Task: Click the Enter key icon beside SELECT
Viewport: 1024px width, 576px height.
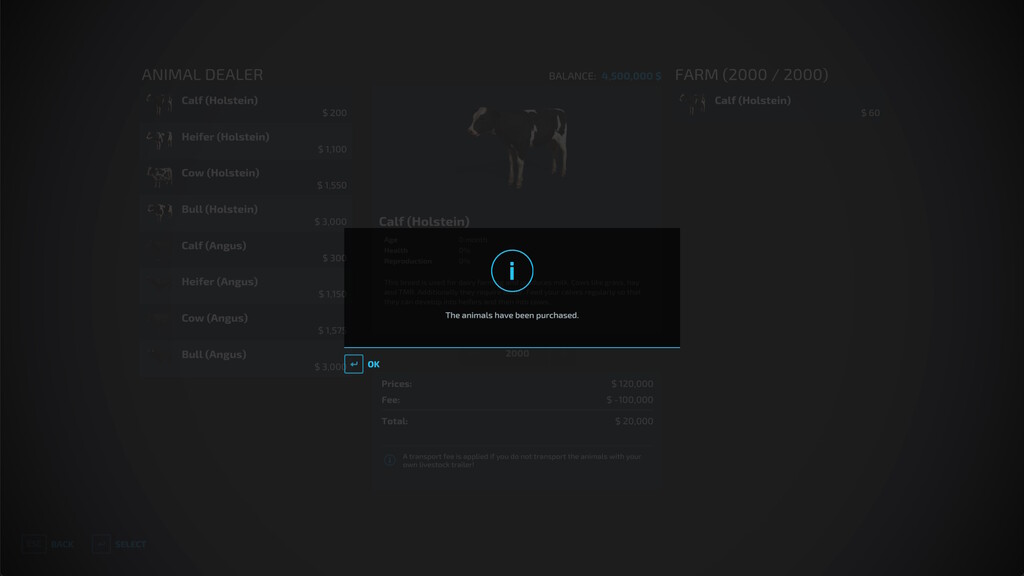Action: click(101, 544)
